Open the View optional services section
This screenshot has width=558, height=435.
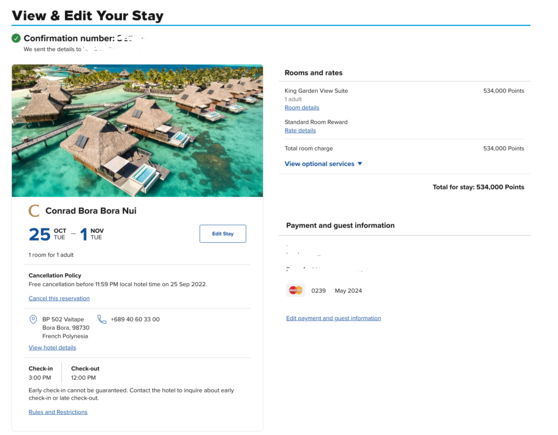tap(323, 164)
